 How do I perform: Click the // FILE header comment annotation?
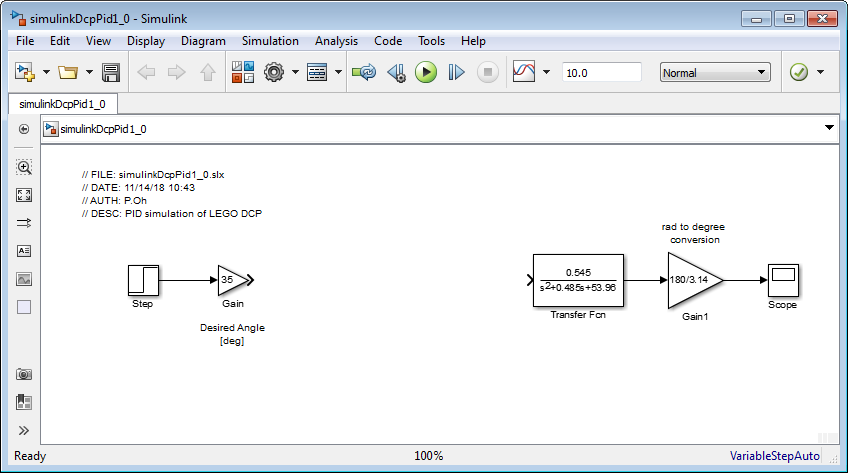tap(171, 194)
